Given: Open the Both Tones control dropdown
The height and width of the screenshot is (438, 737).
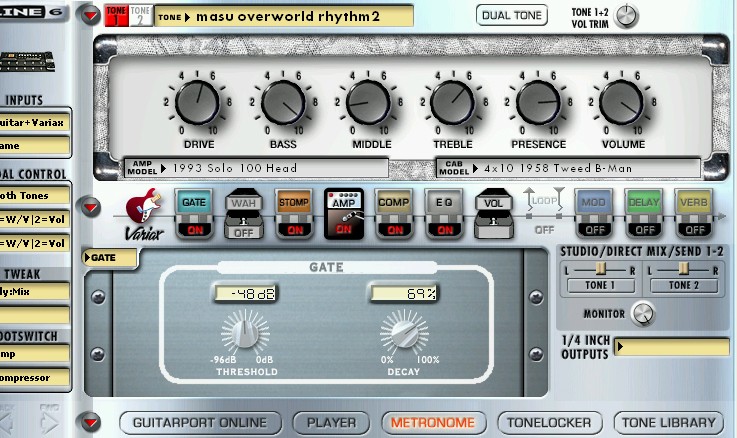Looking at the screenshot, I should coord(35,196).
